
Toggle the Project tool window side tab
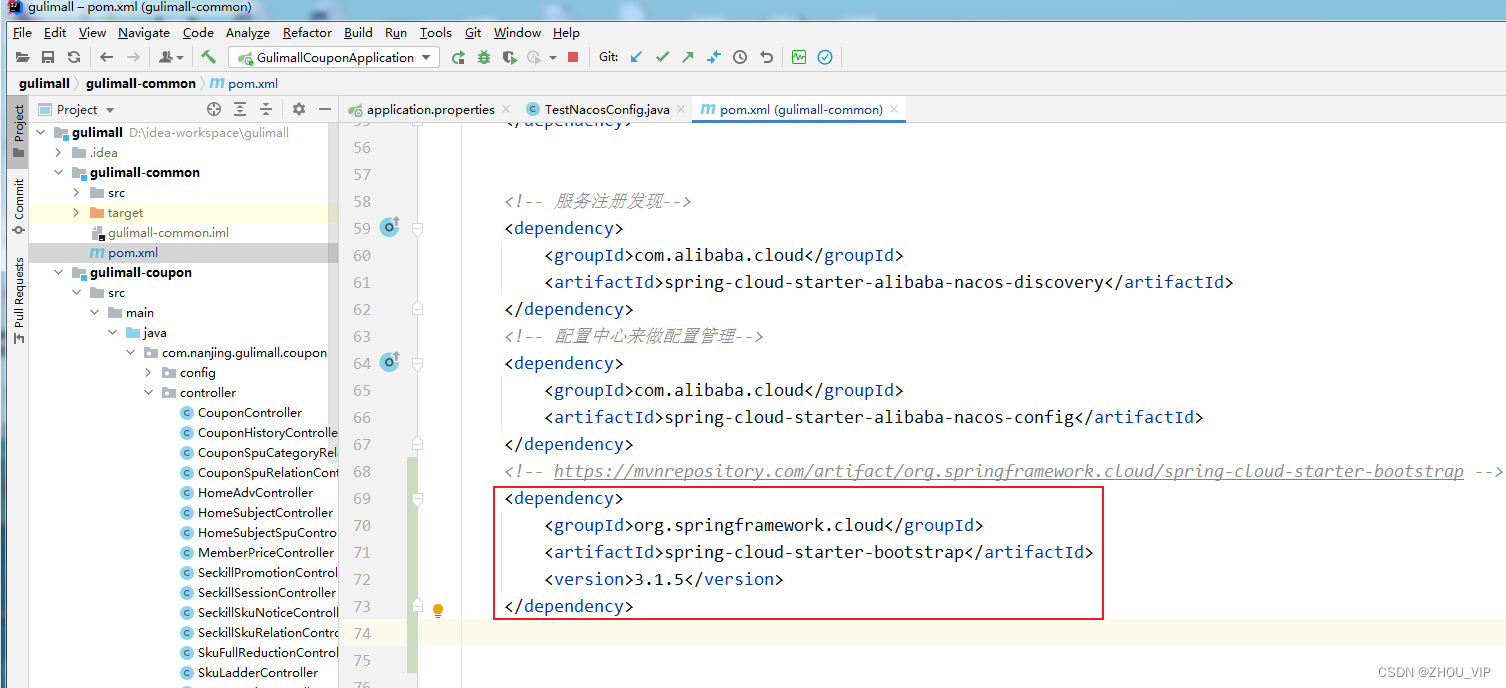pyautogui.click(x=18, y=131)
